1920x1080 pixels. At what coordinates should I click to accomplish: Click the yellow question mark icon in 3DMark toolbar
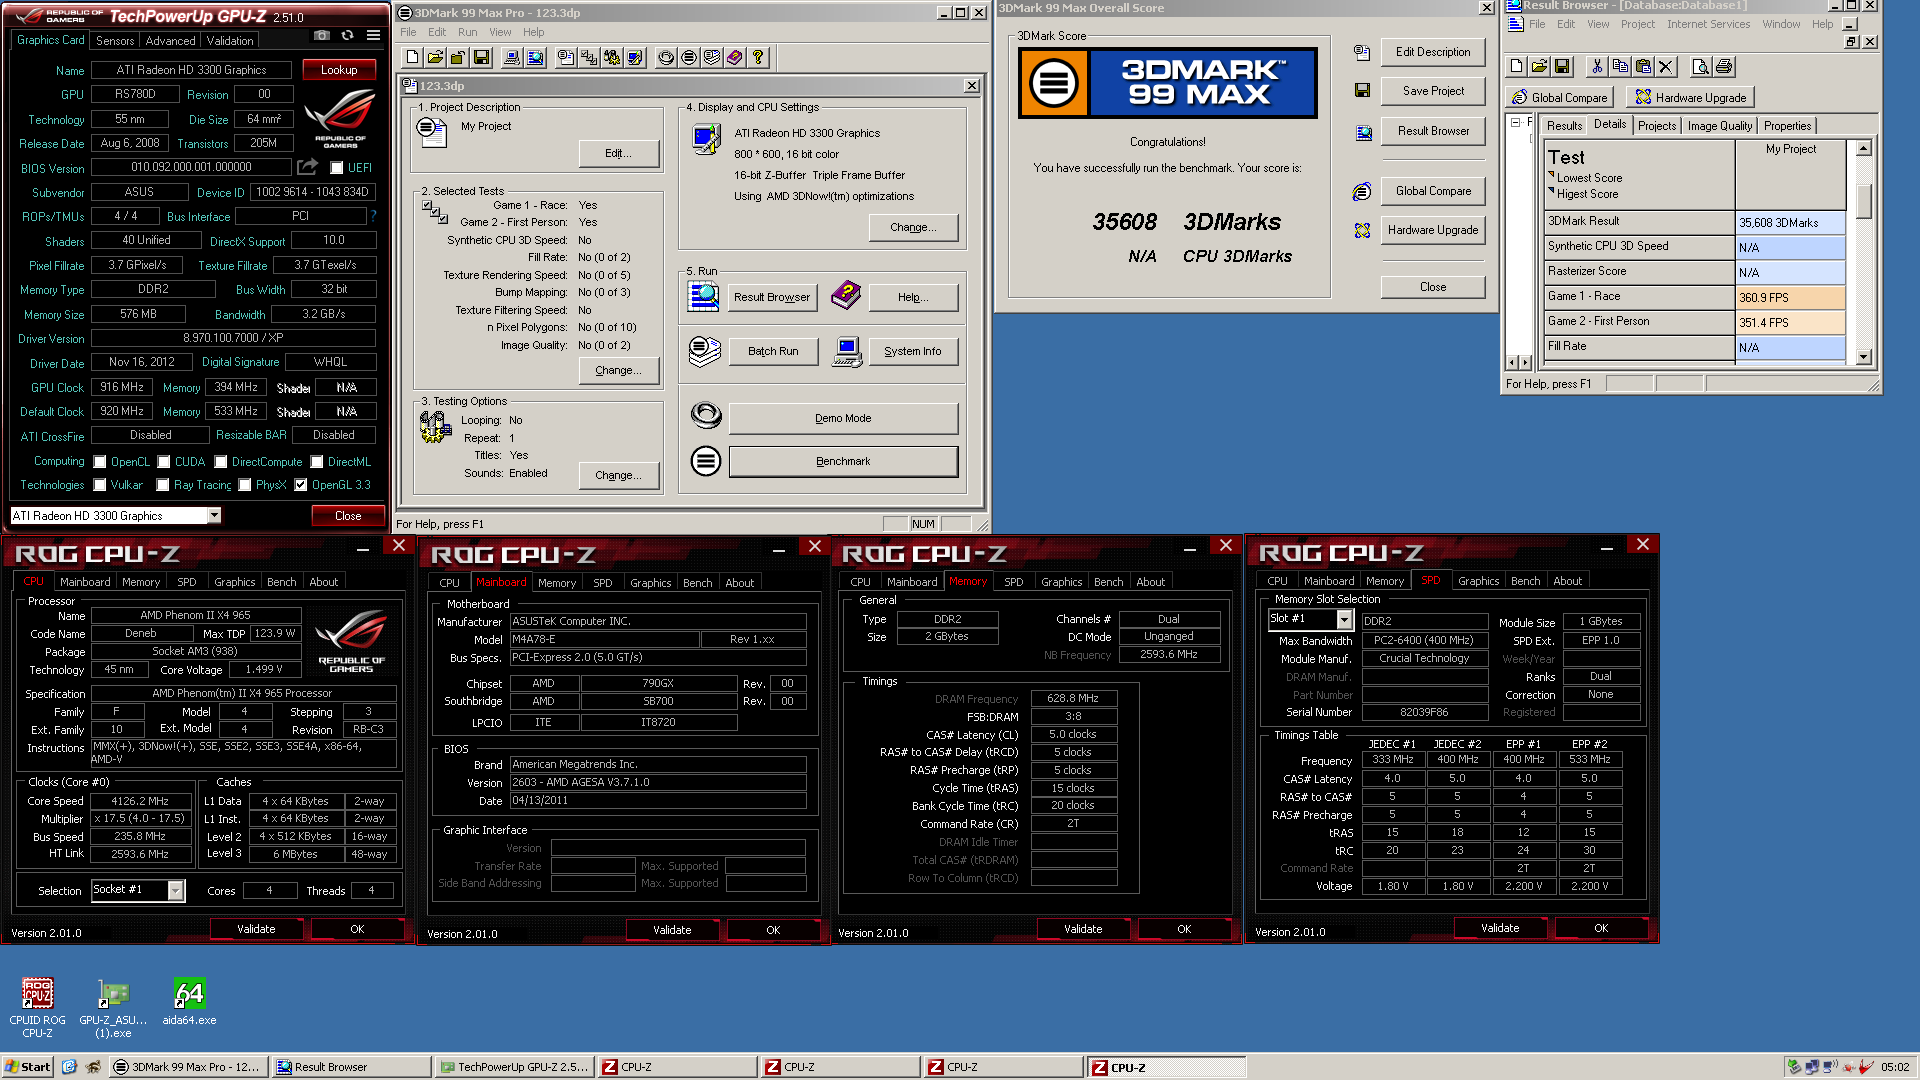[x=758, y=58]
